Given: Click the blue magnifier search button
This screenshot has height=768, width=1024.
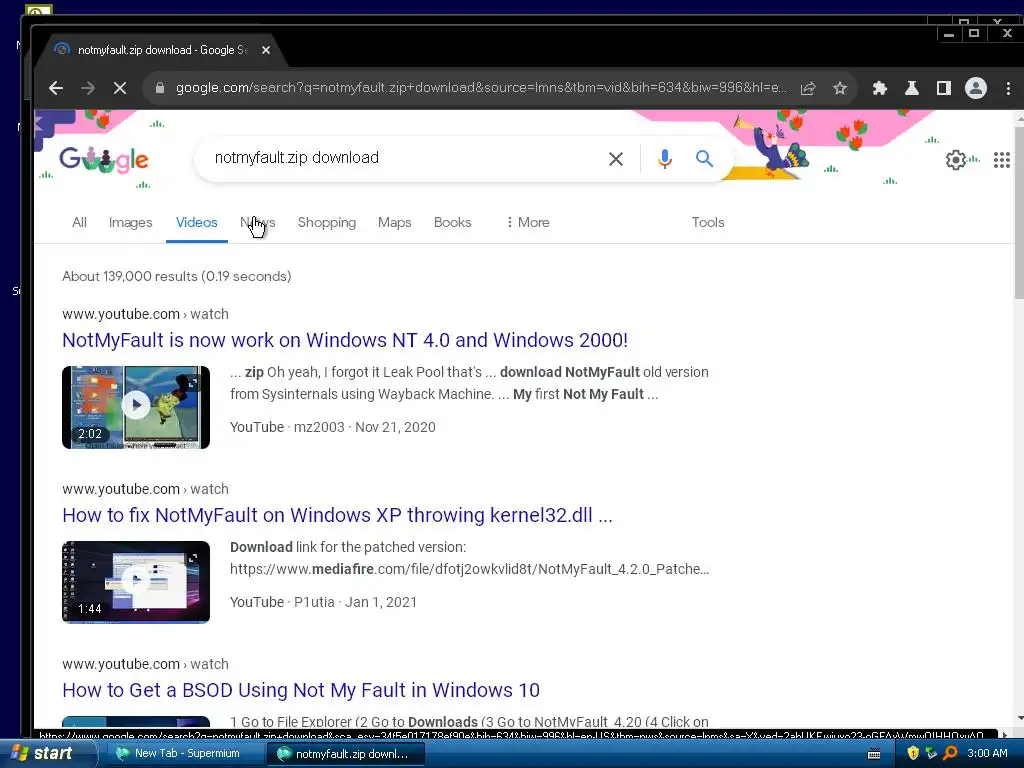Looking at the screenshot, I should (704, 158).
